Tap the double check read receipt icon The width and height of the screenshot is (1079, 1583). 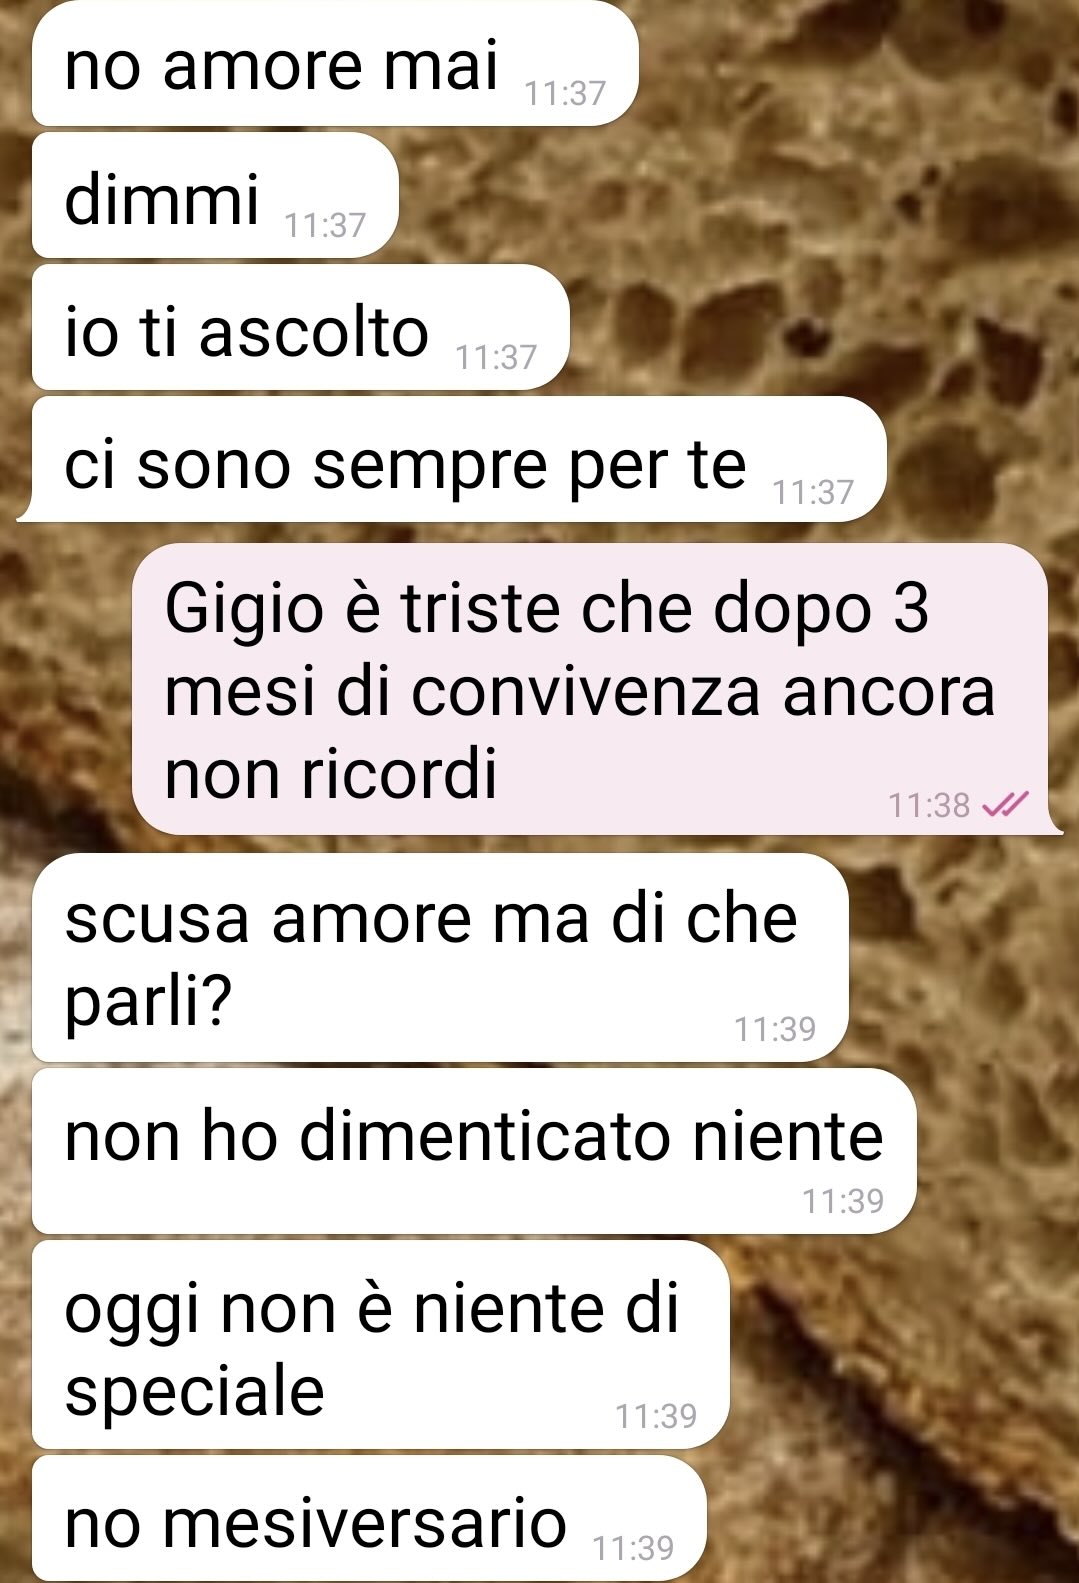click(x=1006, y=803)
